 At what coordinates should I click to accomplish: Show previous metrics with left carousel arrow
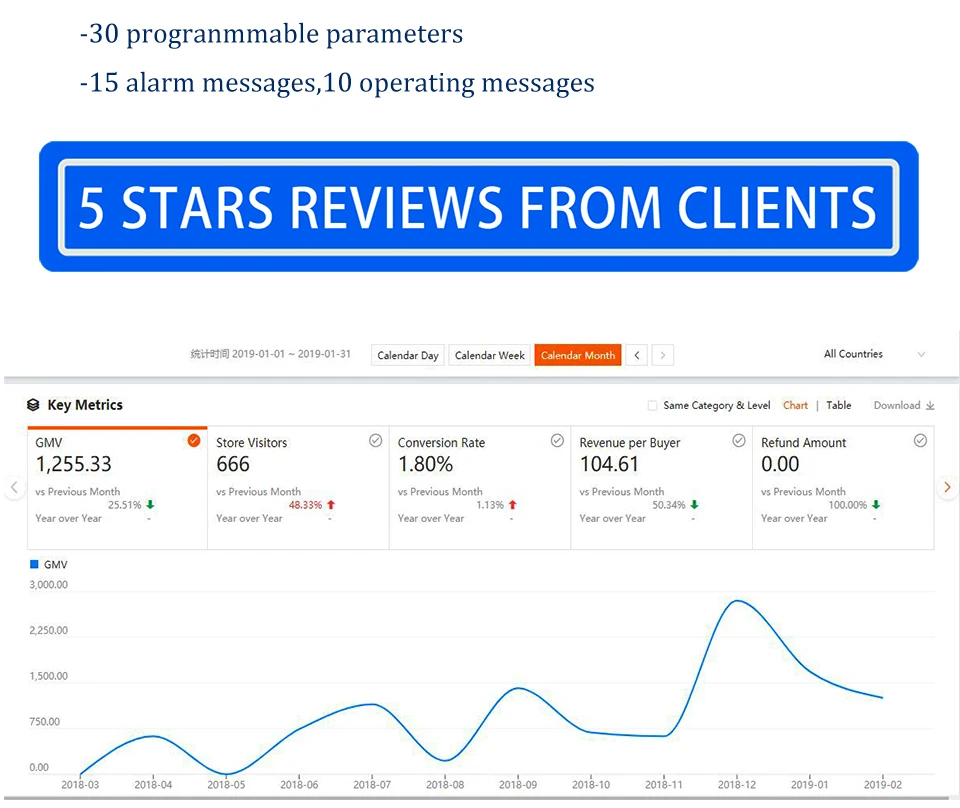click(x=14, y=488)
